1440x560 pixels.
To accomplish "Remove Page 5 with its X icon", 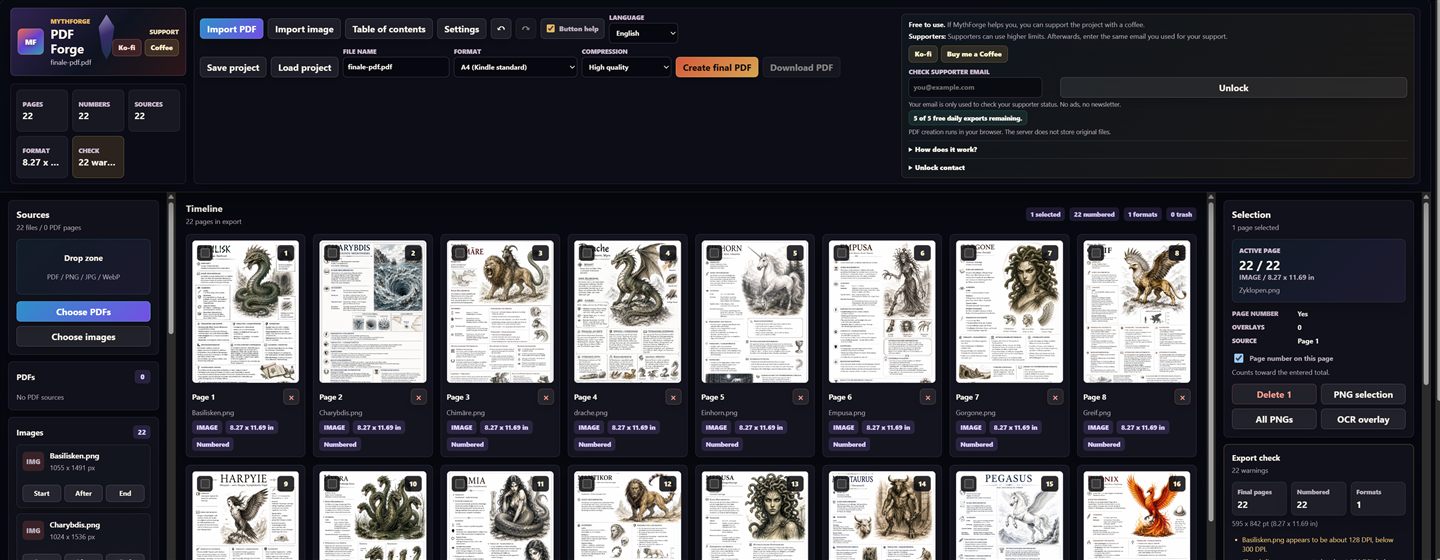I will click(x=800, y=397).
